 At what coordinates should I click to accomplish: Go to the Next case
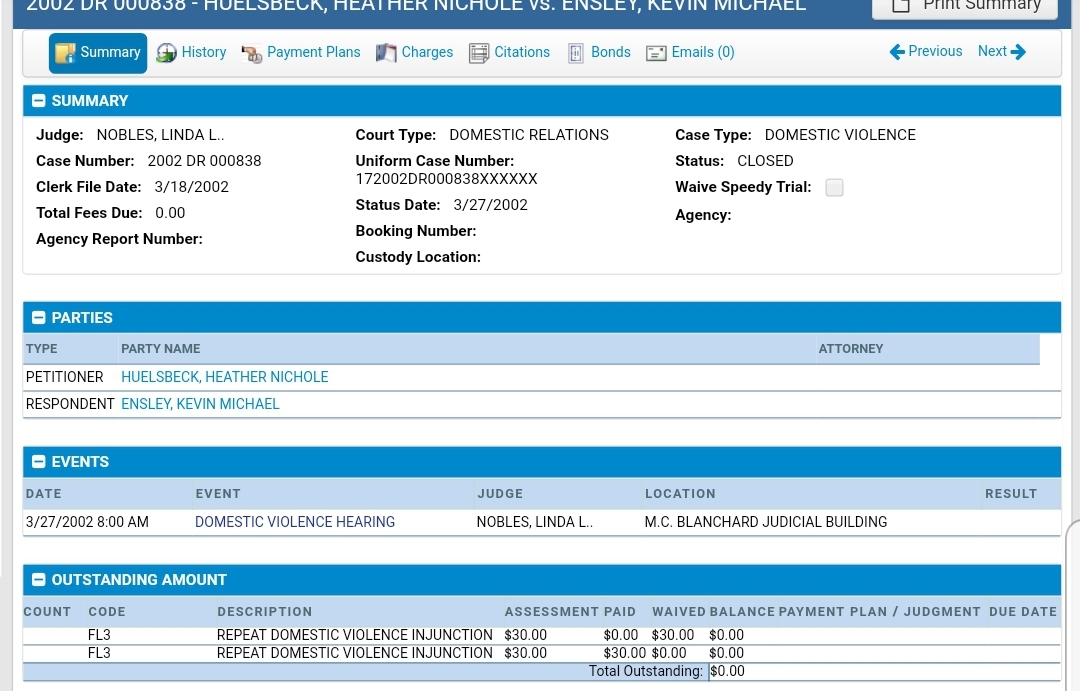1002,52
